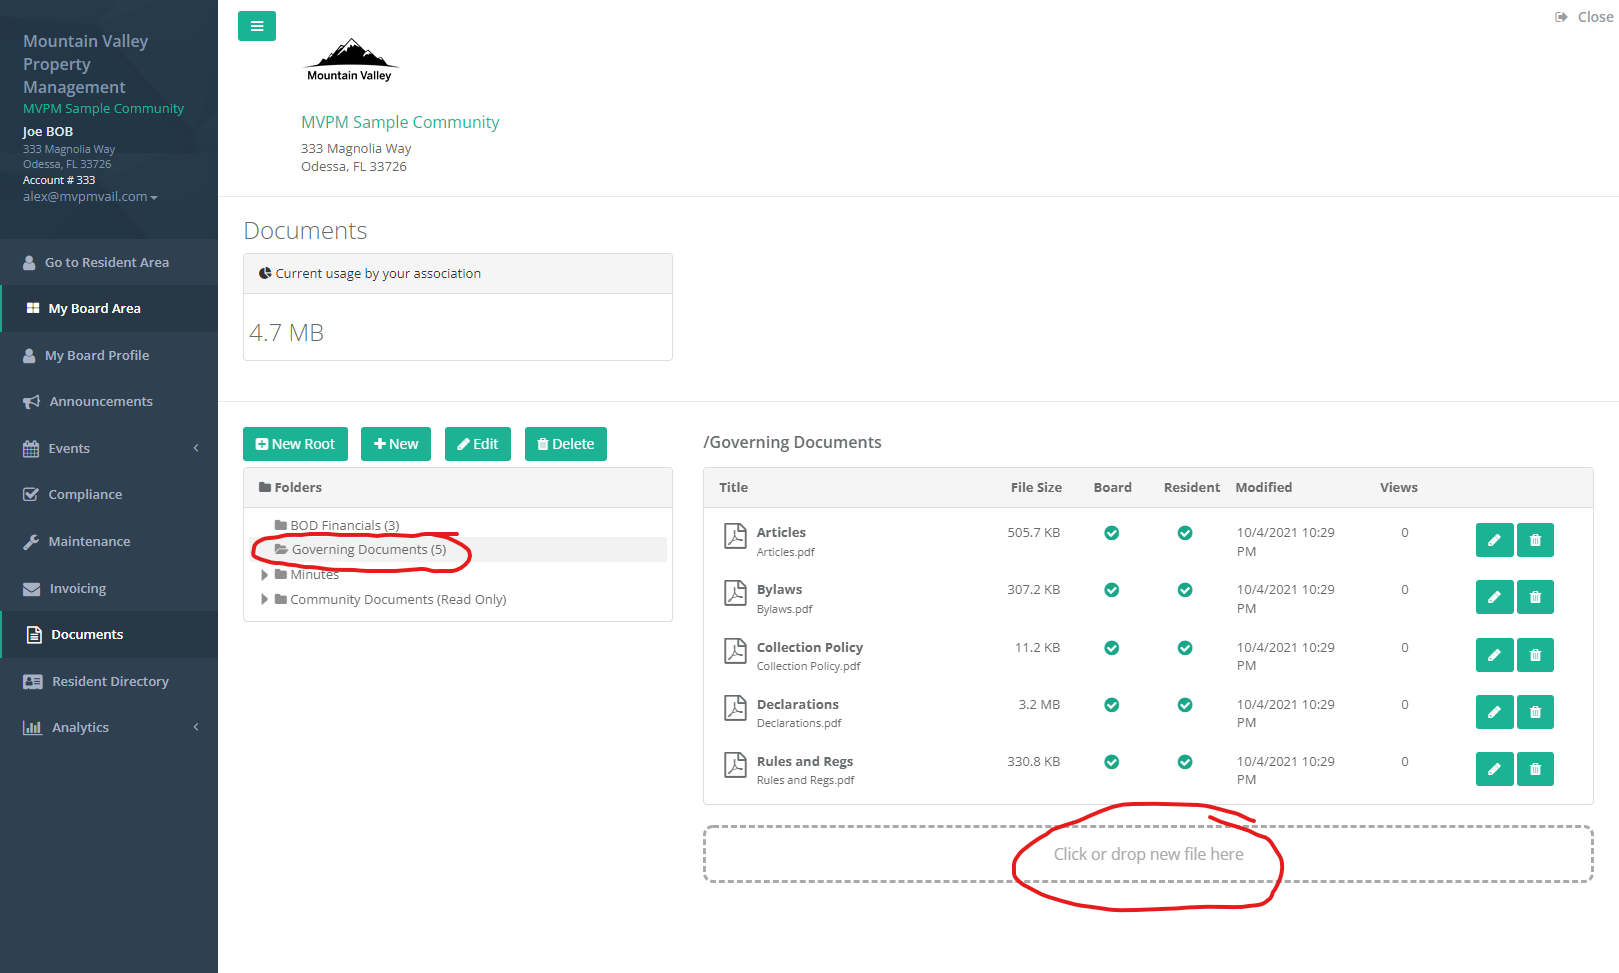Open the Resident Directory
1619x973 pixels.
pyautogui.click(x=109, y=681)
